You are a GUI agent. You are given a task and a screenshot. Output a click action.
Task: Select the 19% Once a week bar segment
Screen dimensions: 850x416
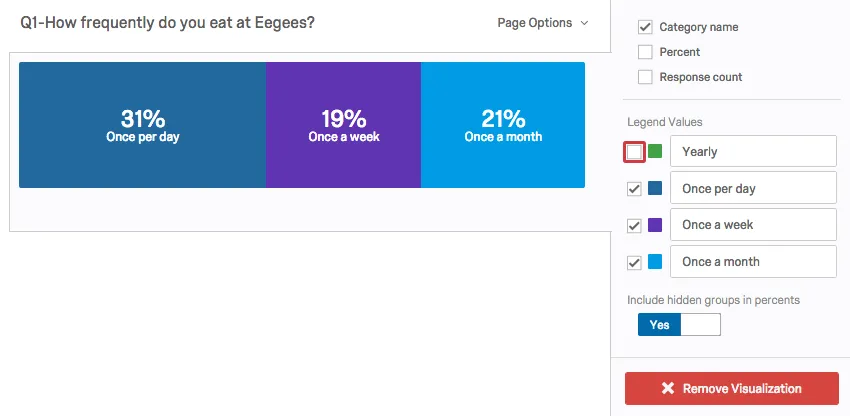point(343,125)
